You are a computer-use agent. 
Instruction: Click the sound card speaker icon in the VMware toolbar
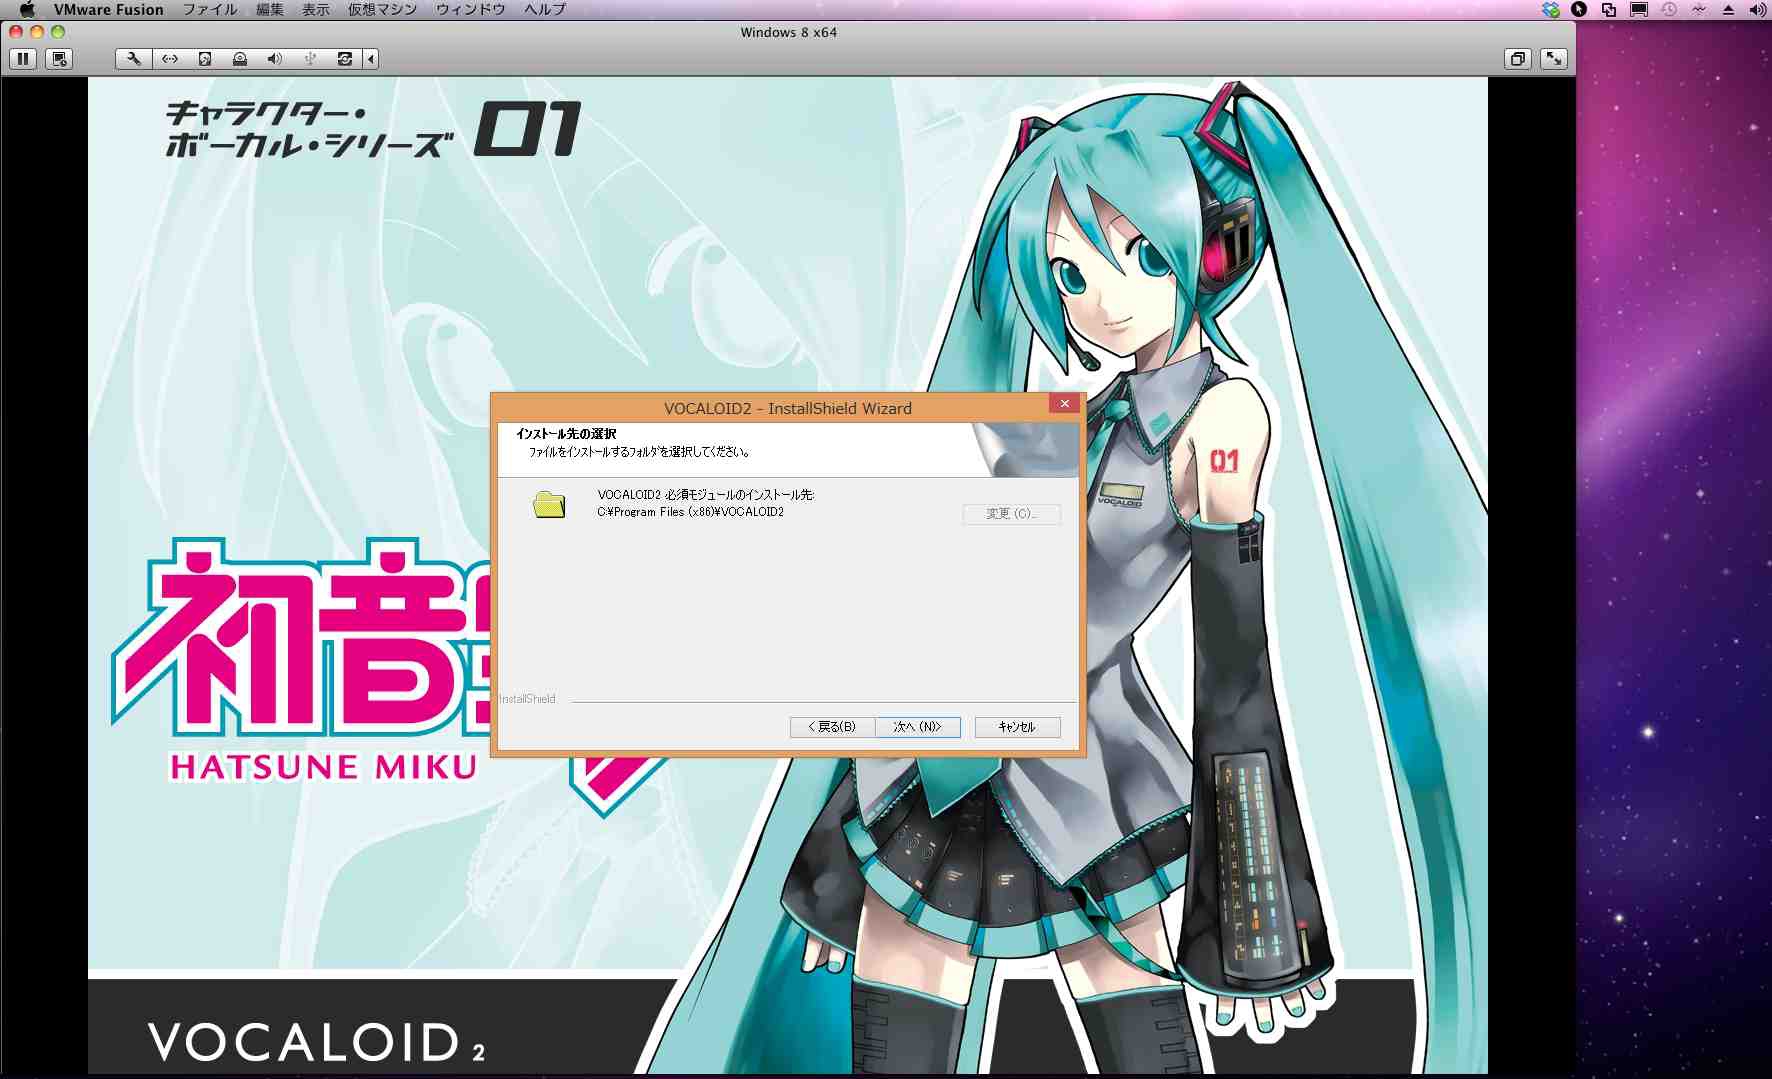tap(275, 59)
